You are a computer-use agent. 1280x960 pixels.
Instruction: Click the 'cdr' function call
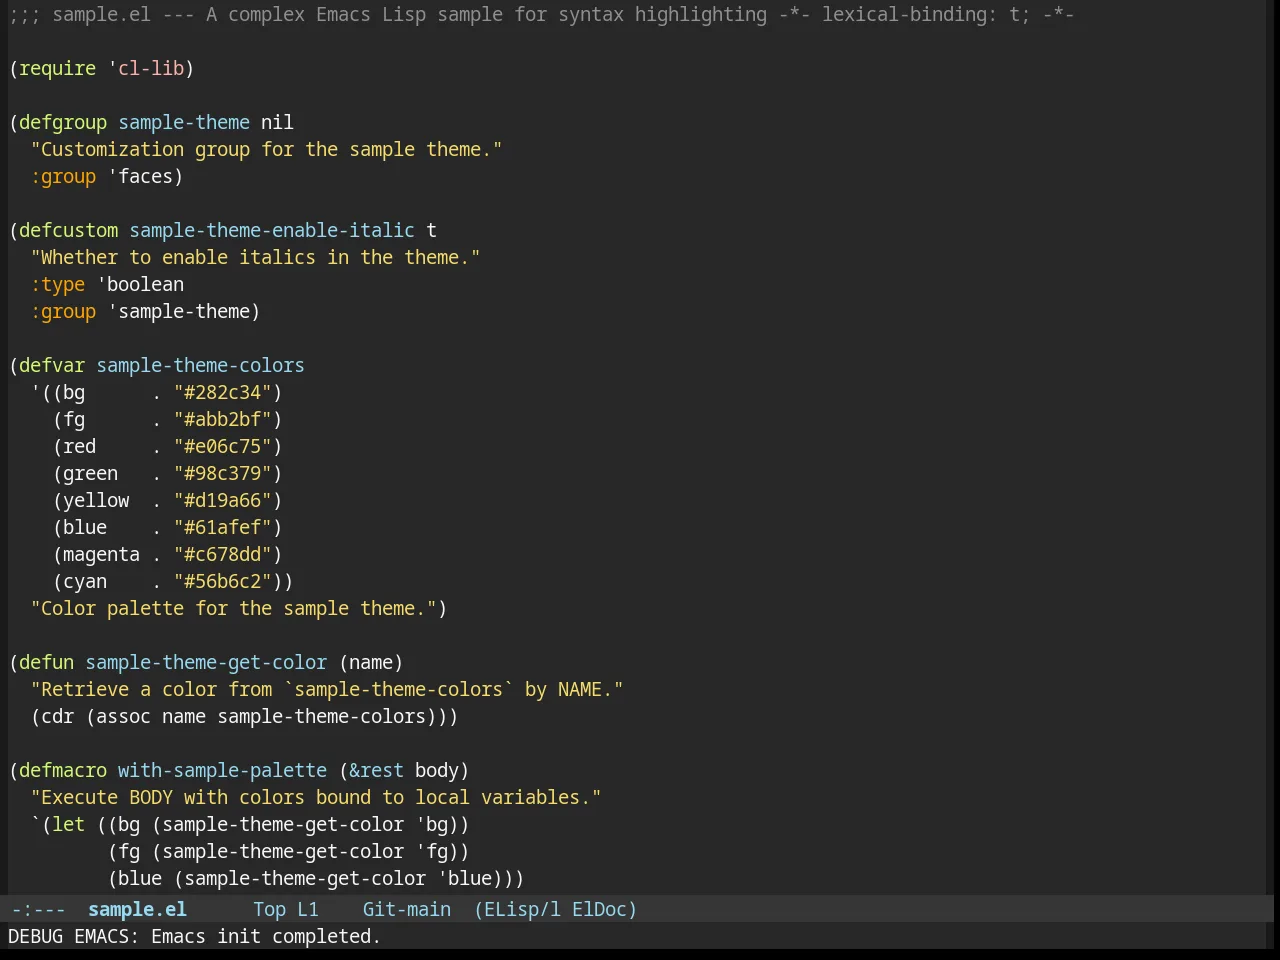pyautogui.click(x=57, y=716)
